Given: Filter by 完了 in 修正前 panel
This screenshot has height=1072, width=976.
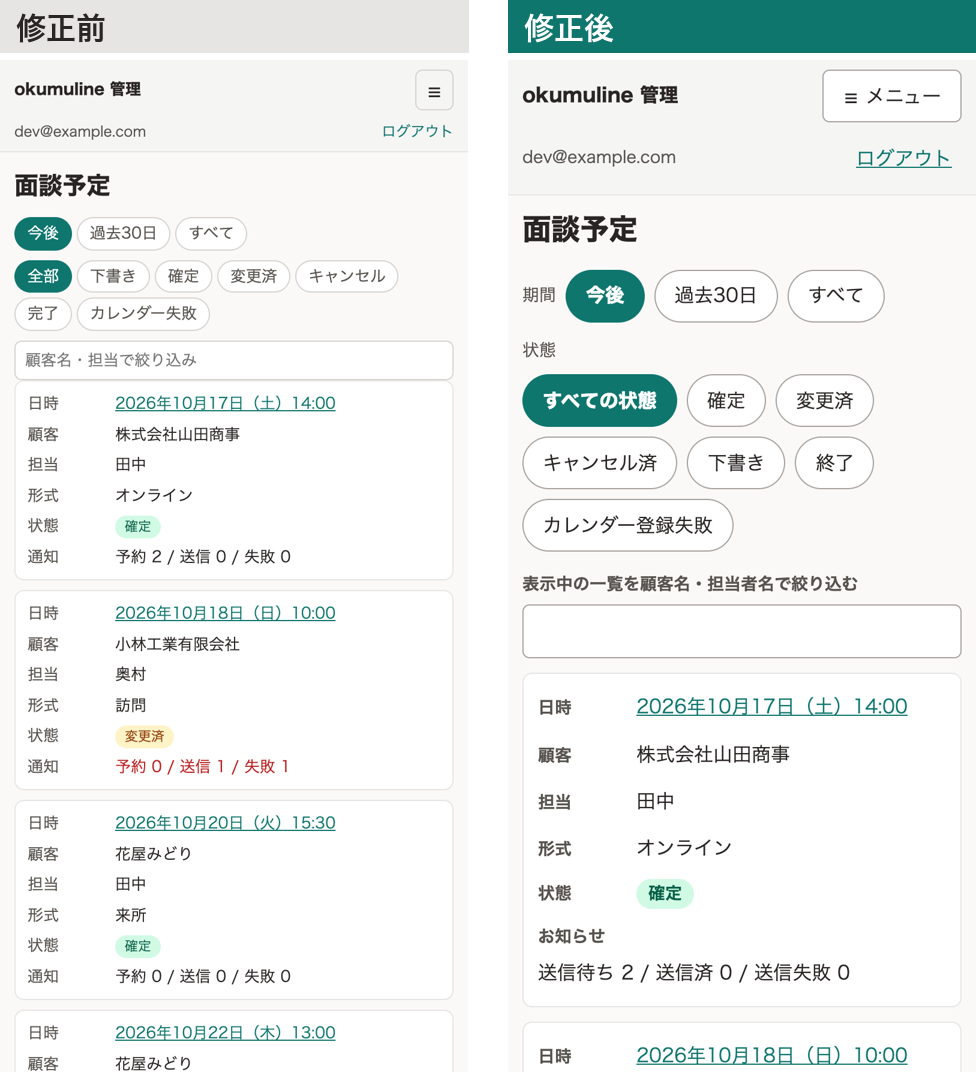Looking at the screenshot, I should (43, 314).
